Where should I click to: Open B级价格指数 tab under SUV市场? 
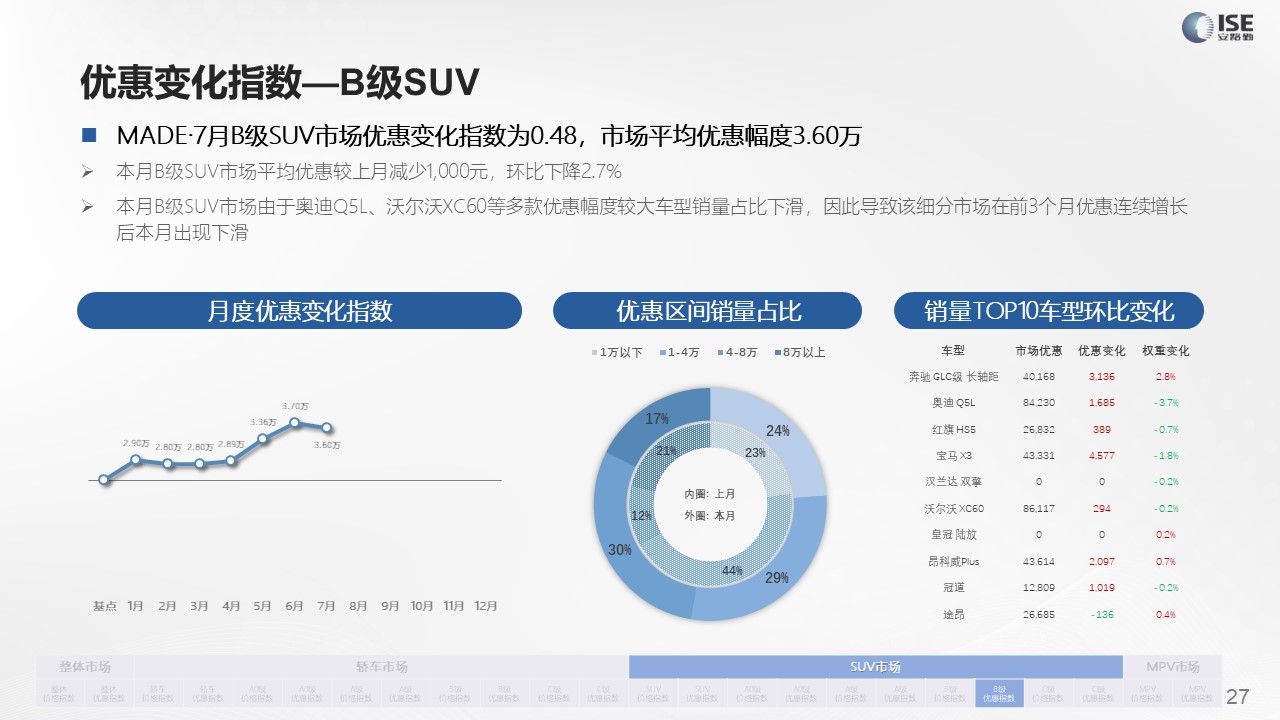(949, 693)
